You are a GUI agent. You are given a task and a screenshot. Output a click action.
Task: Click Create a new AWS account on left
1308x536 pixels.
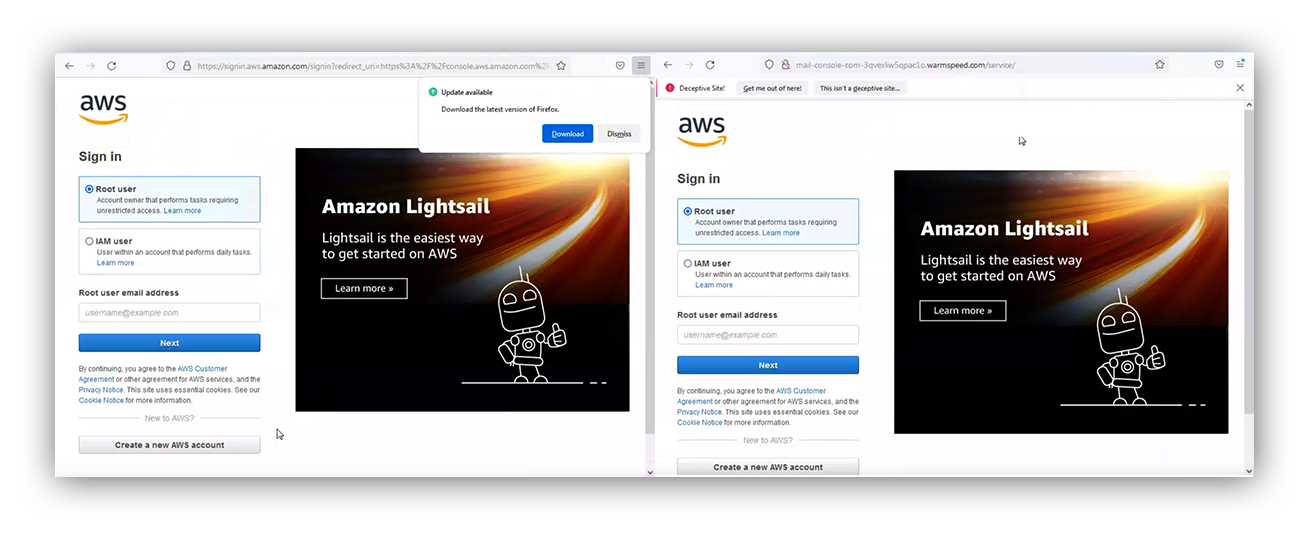169,445
